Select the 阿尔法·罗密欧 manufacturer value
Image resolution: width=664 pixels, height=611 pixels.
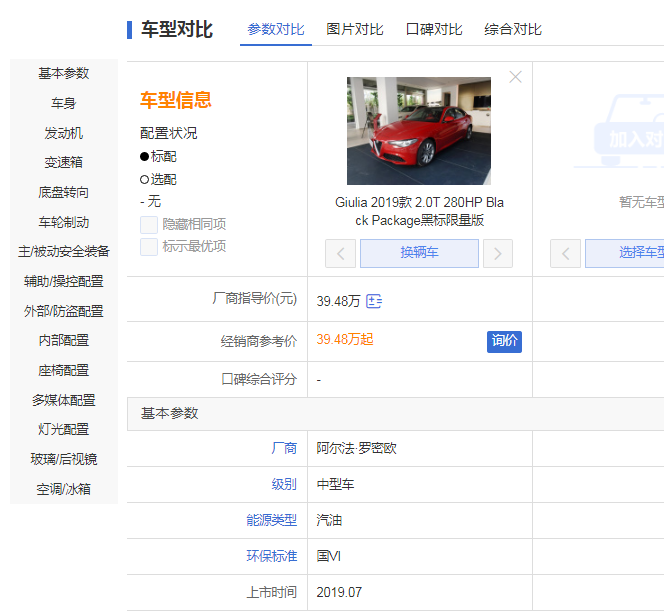click(x=356, y=448)
